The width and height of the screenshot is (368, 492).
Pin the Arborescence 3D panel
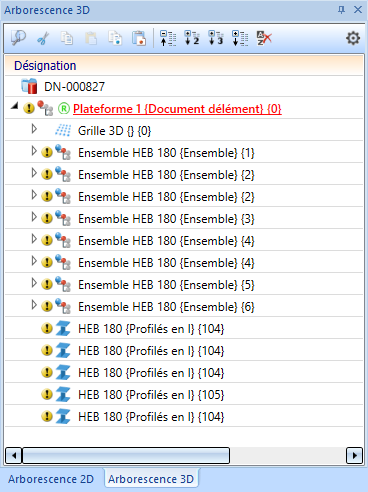tap(341, 10)
